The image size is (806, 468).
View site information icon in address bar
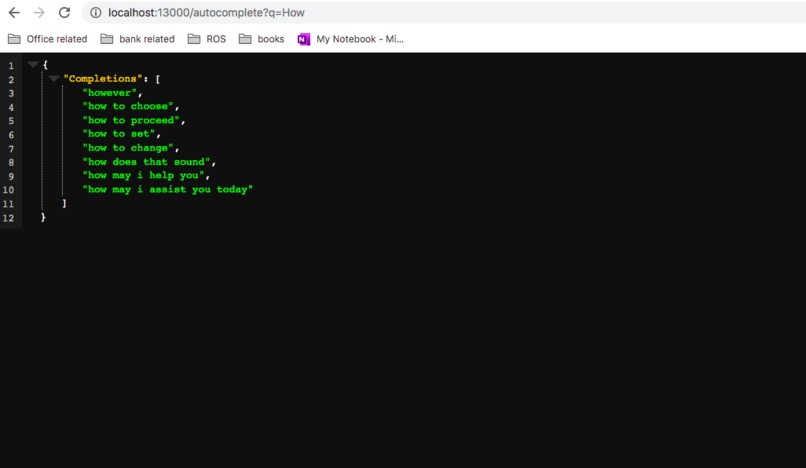click(96, 12)
